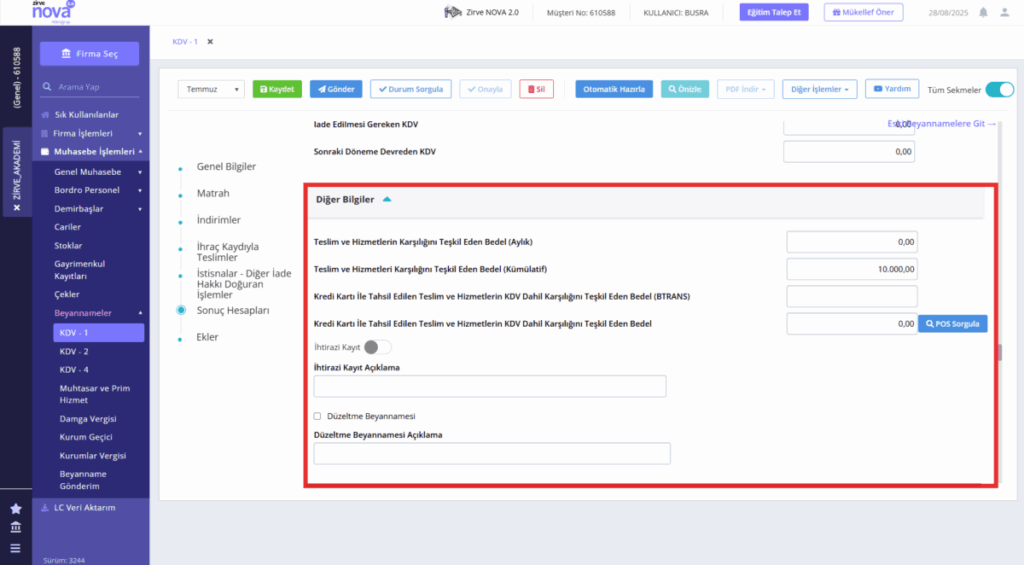Toggle the Tüm Sekmeler switch

pyautogui.click(x=999, y=89)
